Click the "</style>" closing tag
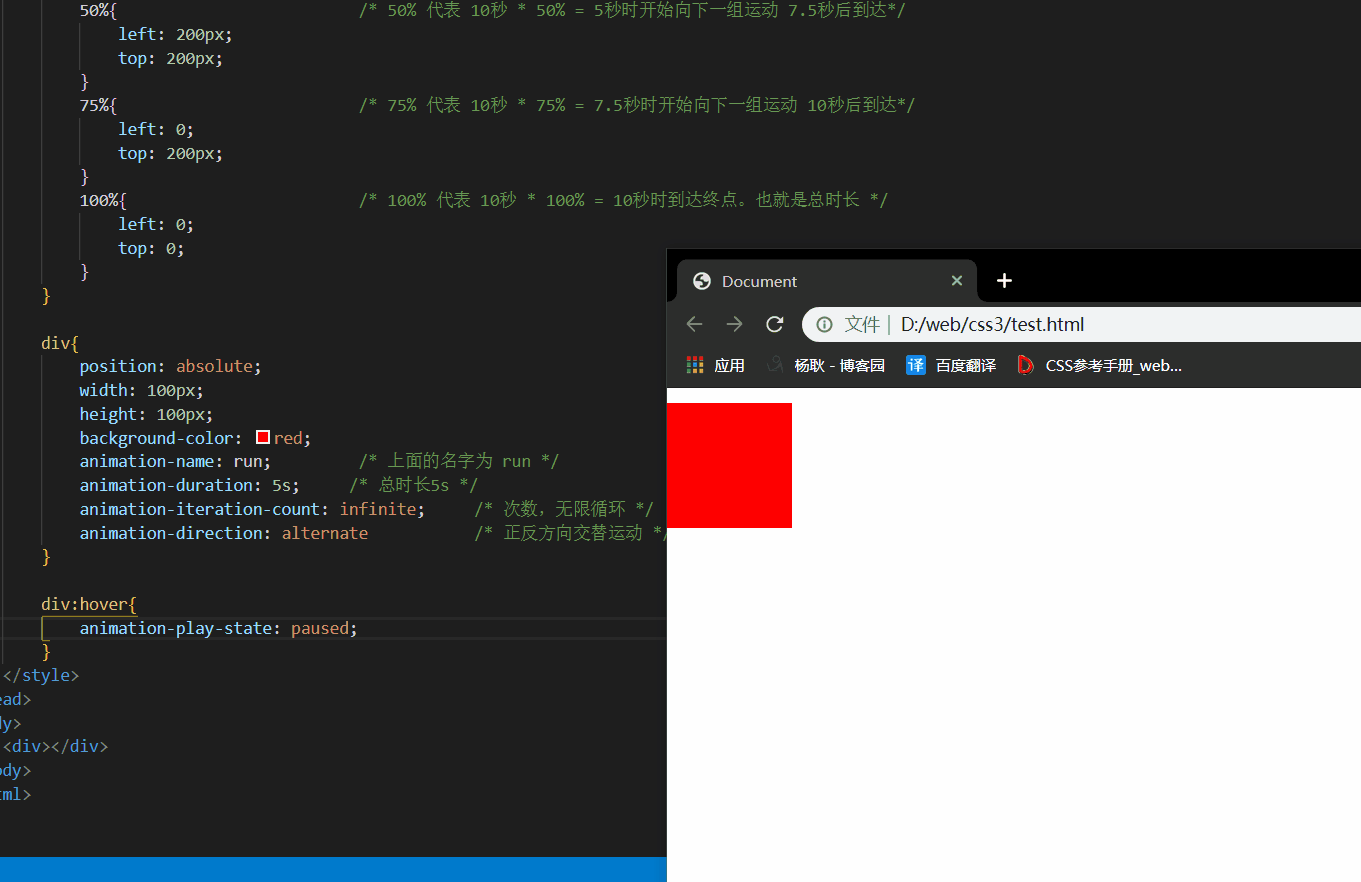 pos(41,675)
